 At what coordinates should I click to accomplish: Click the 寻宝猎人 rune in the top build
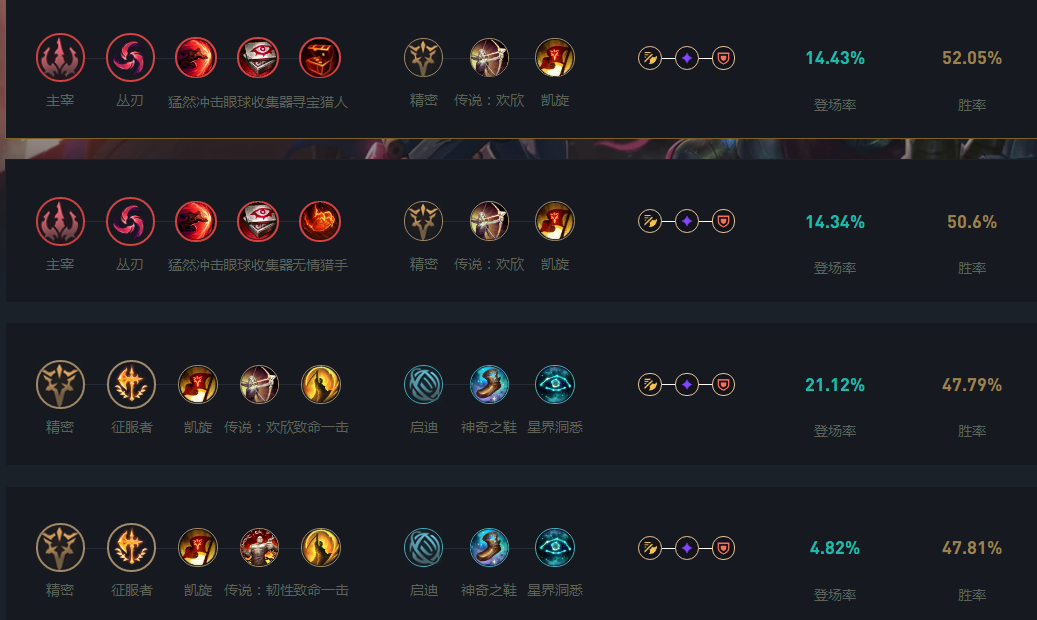[322, 57]
